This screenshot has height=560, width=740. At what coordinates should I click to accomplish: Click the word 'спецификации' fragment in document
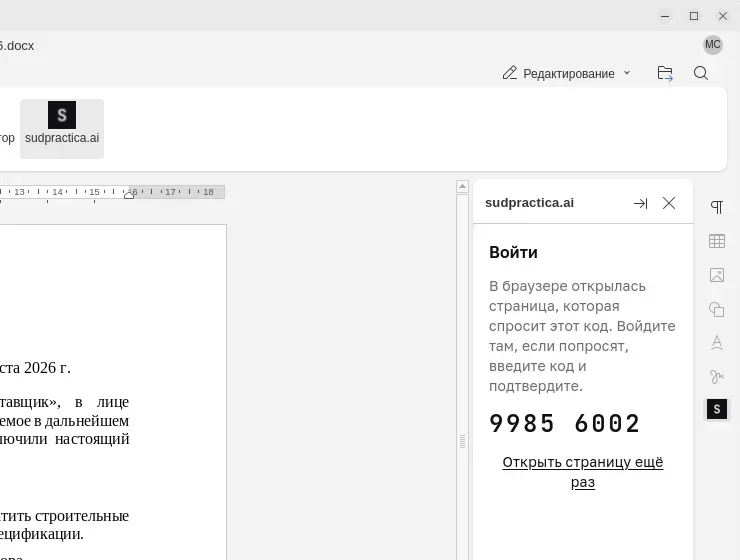point(42,534)
